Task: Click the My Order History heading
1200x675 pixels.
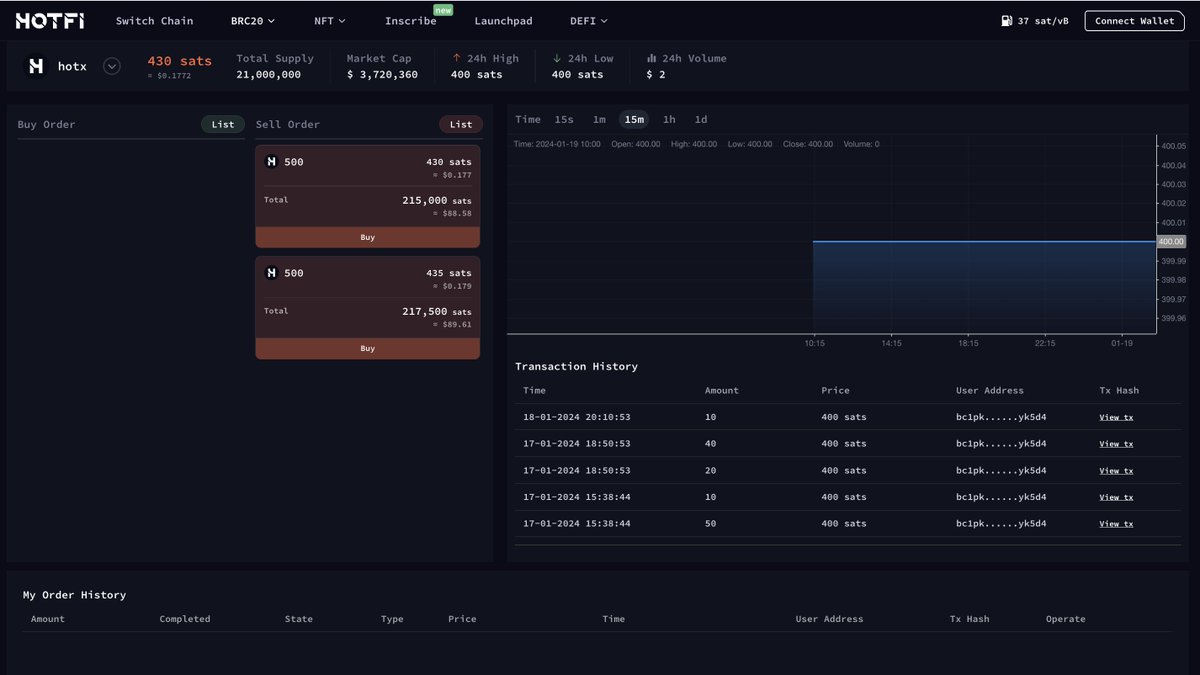Action: [x=75, y=595]
